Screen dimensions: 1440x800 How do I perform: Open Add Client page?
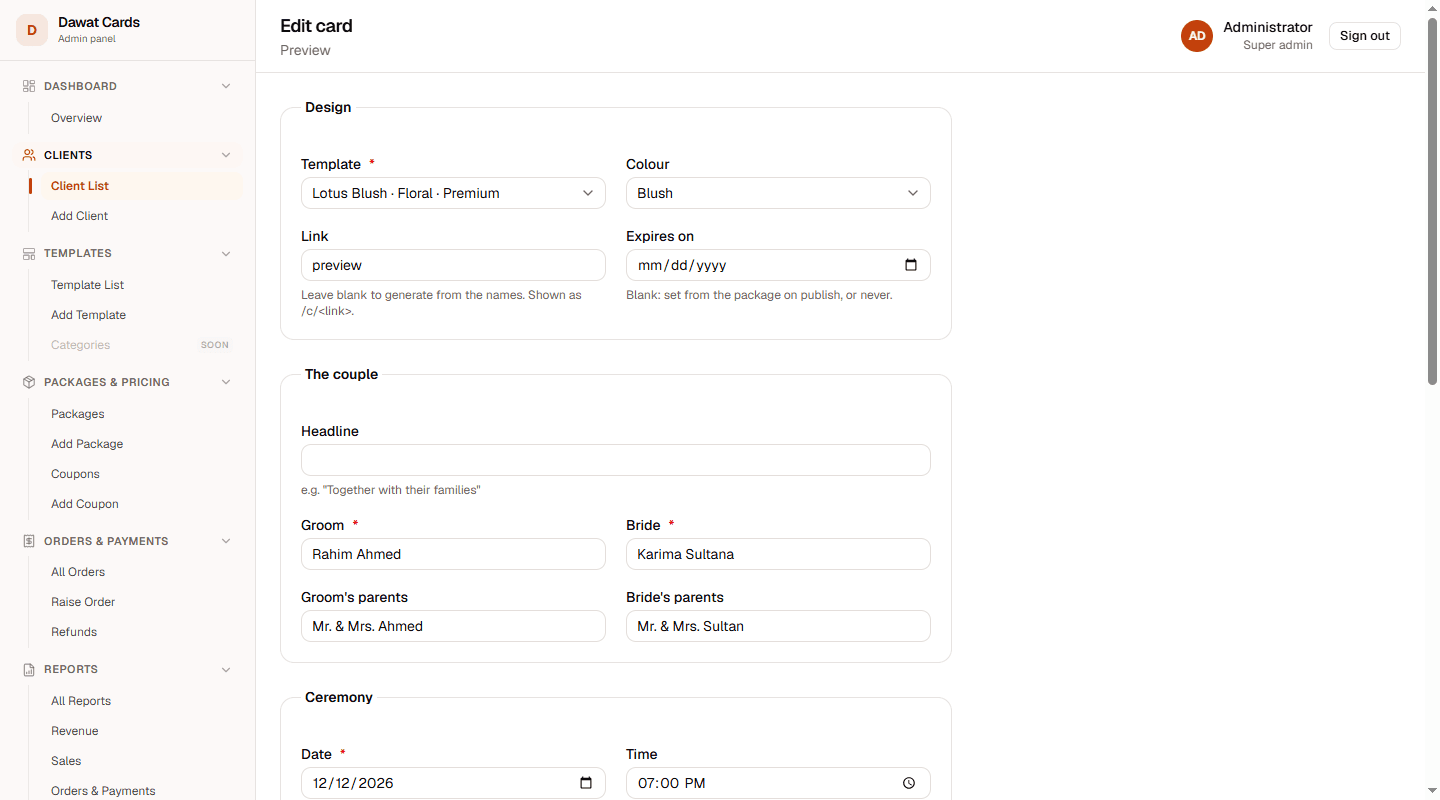[79, 216]
